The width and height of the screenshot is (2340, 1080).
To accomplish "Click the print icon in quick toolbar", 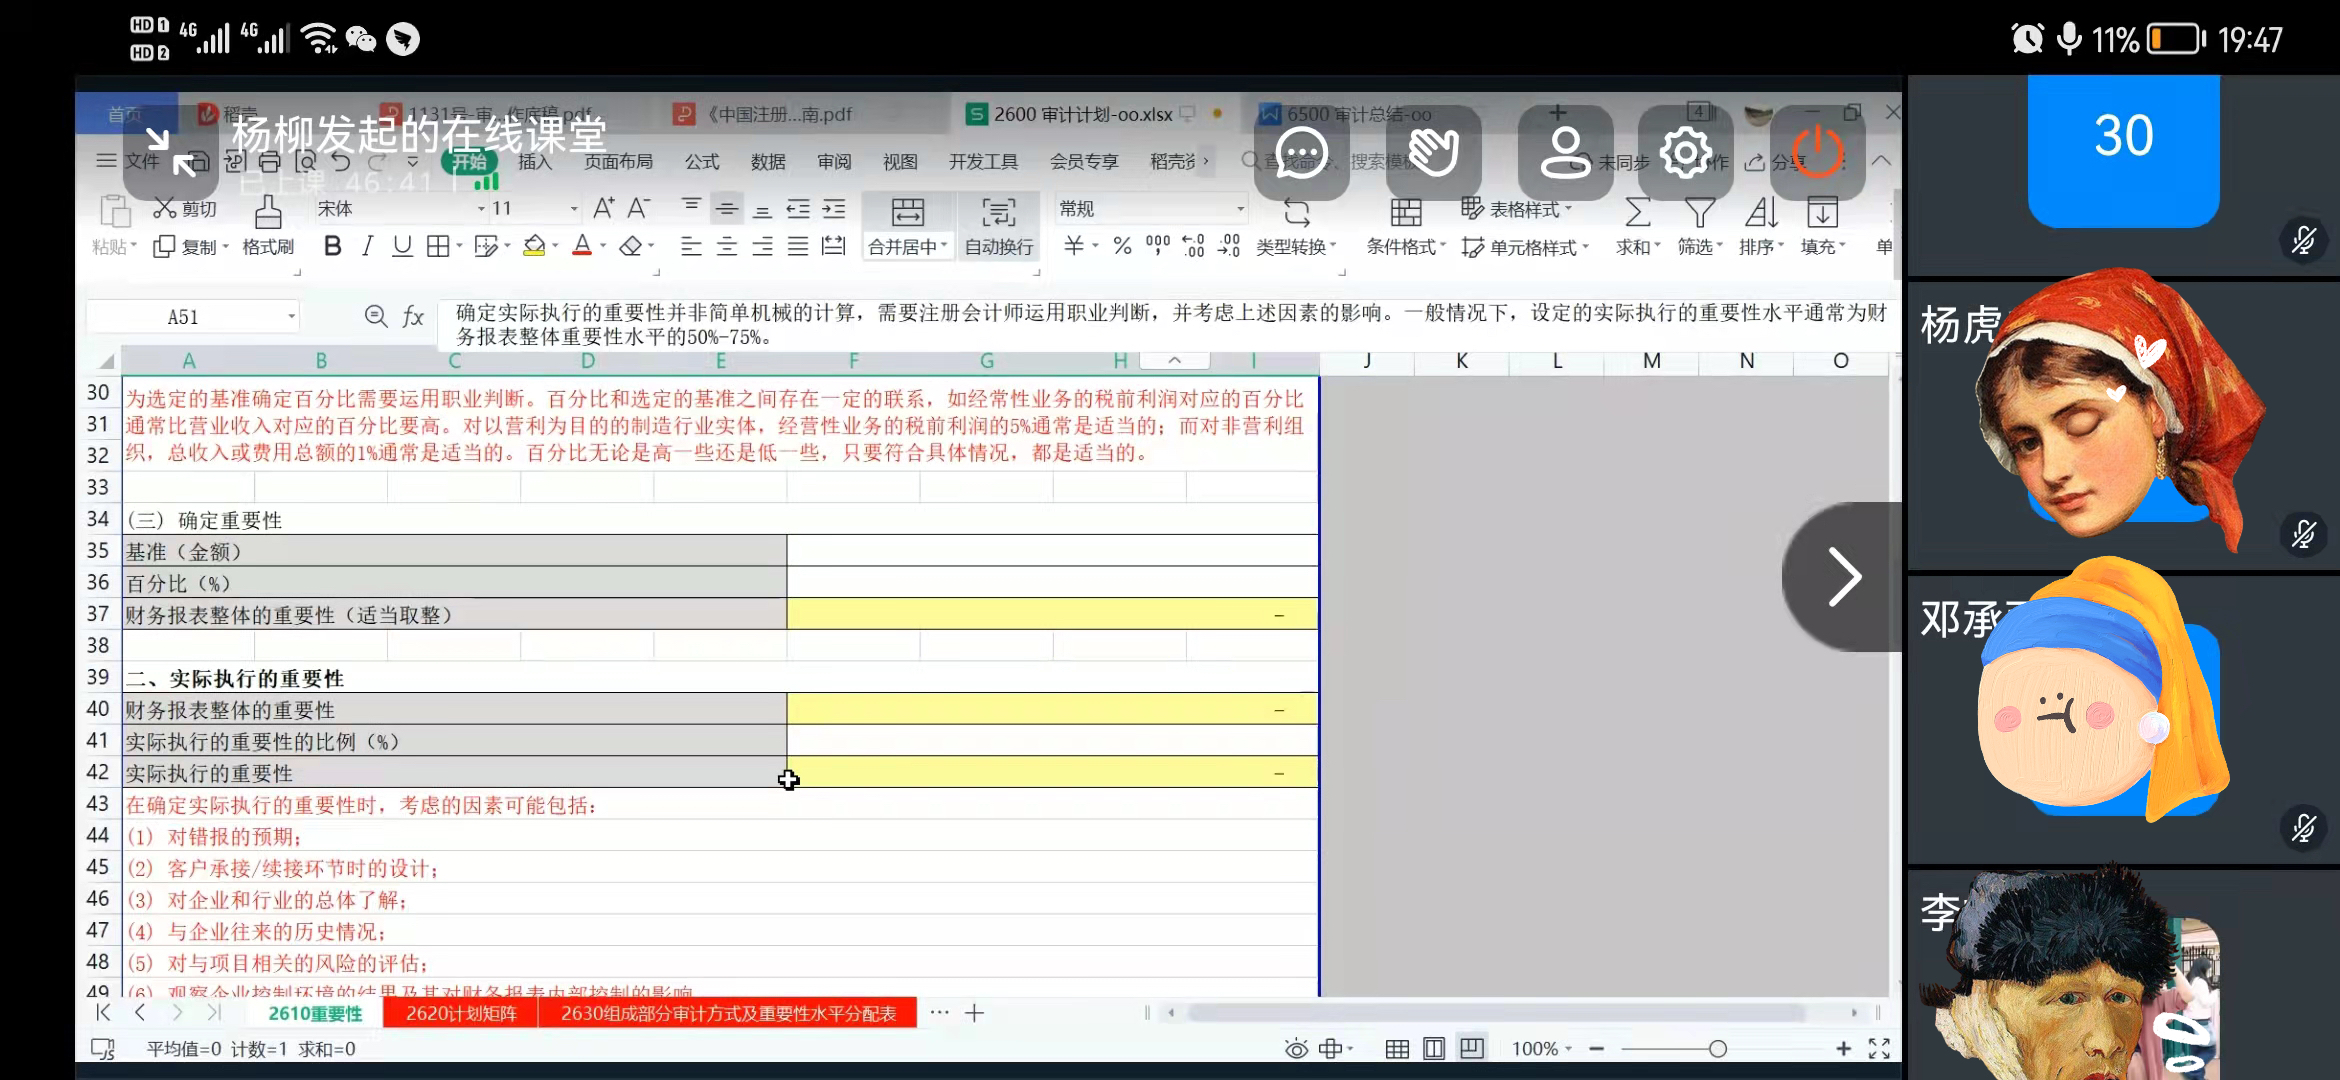I will (270, 162).
